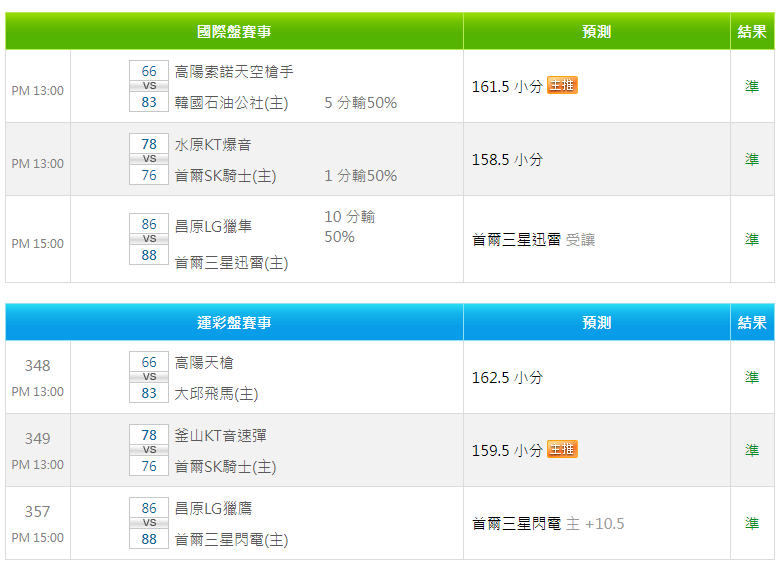Click 準 result in the 161.5 小分 row
Image resolution: width=783 pixels, height=570 pixels.
point(752,86)
